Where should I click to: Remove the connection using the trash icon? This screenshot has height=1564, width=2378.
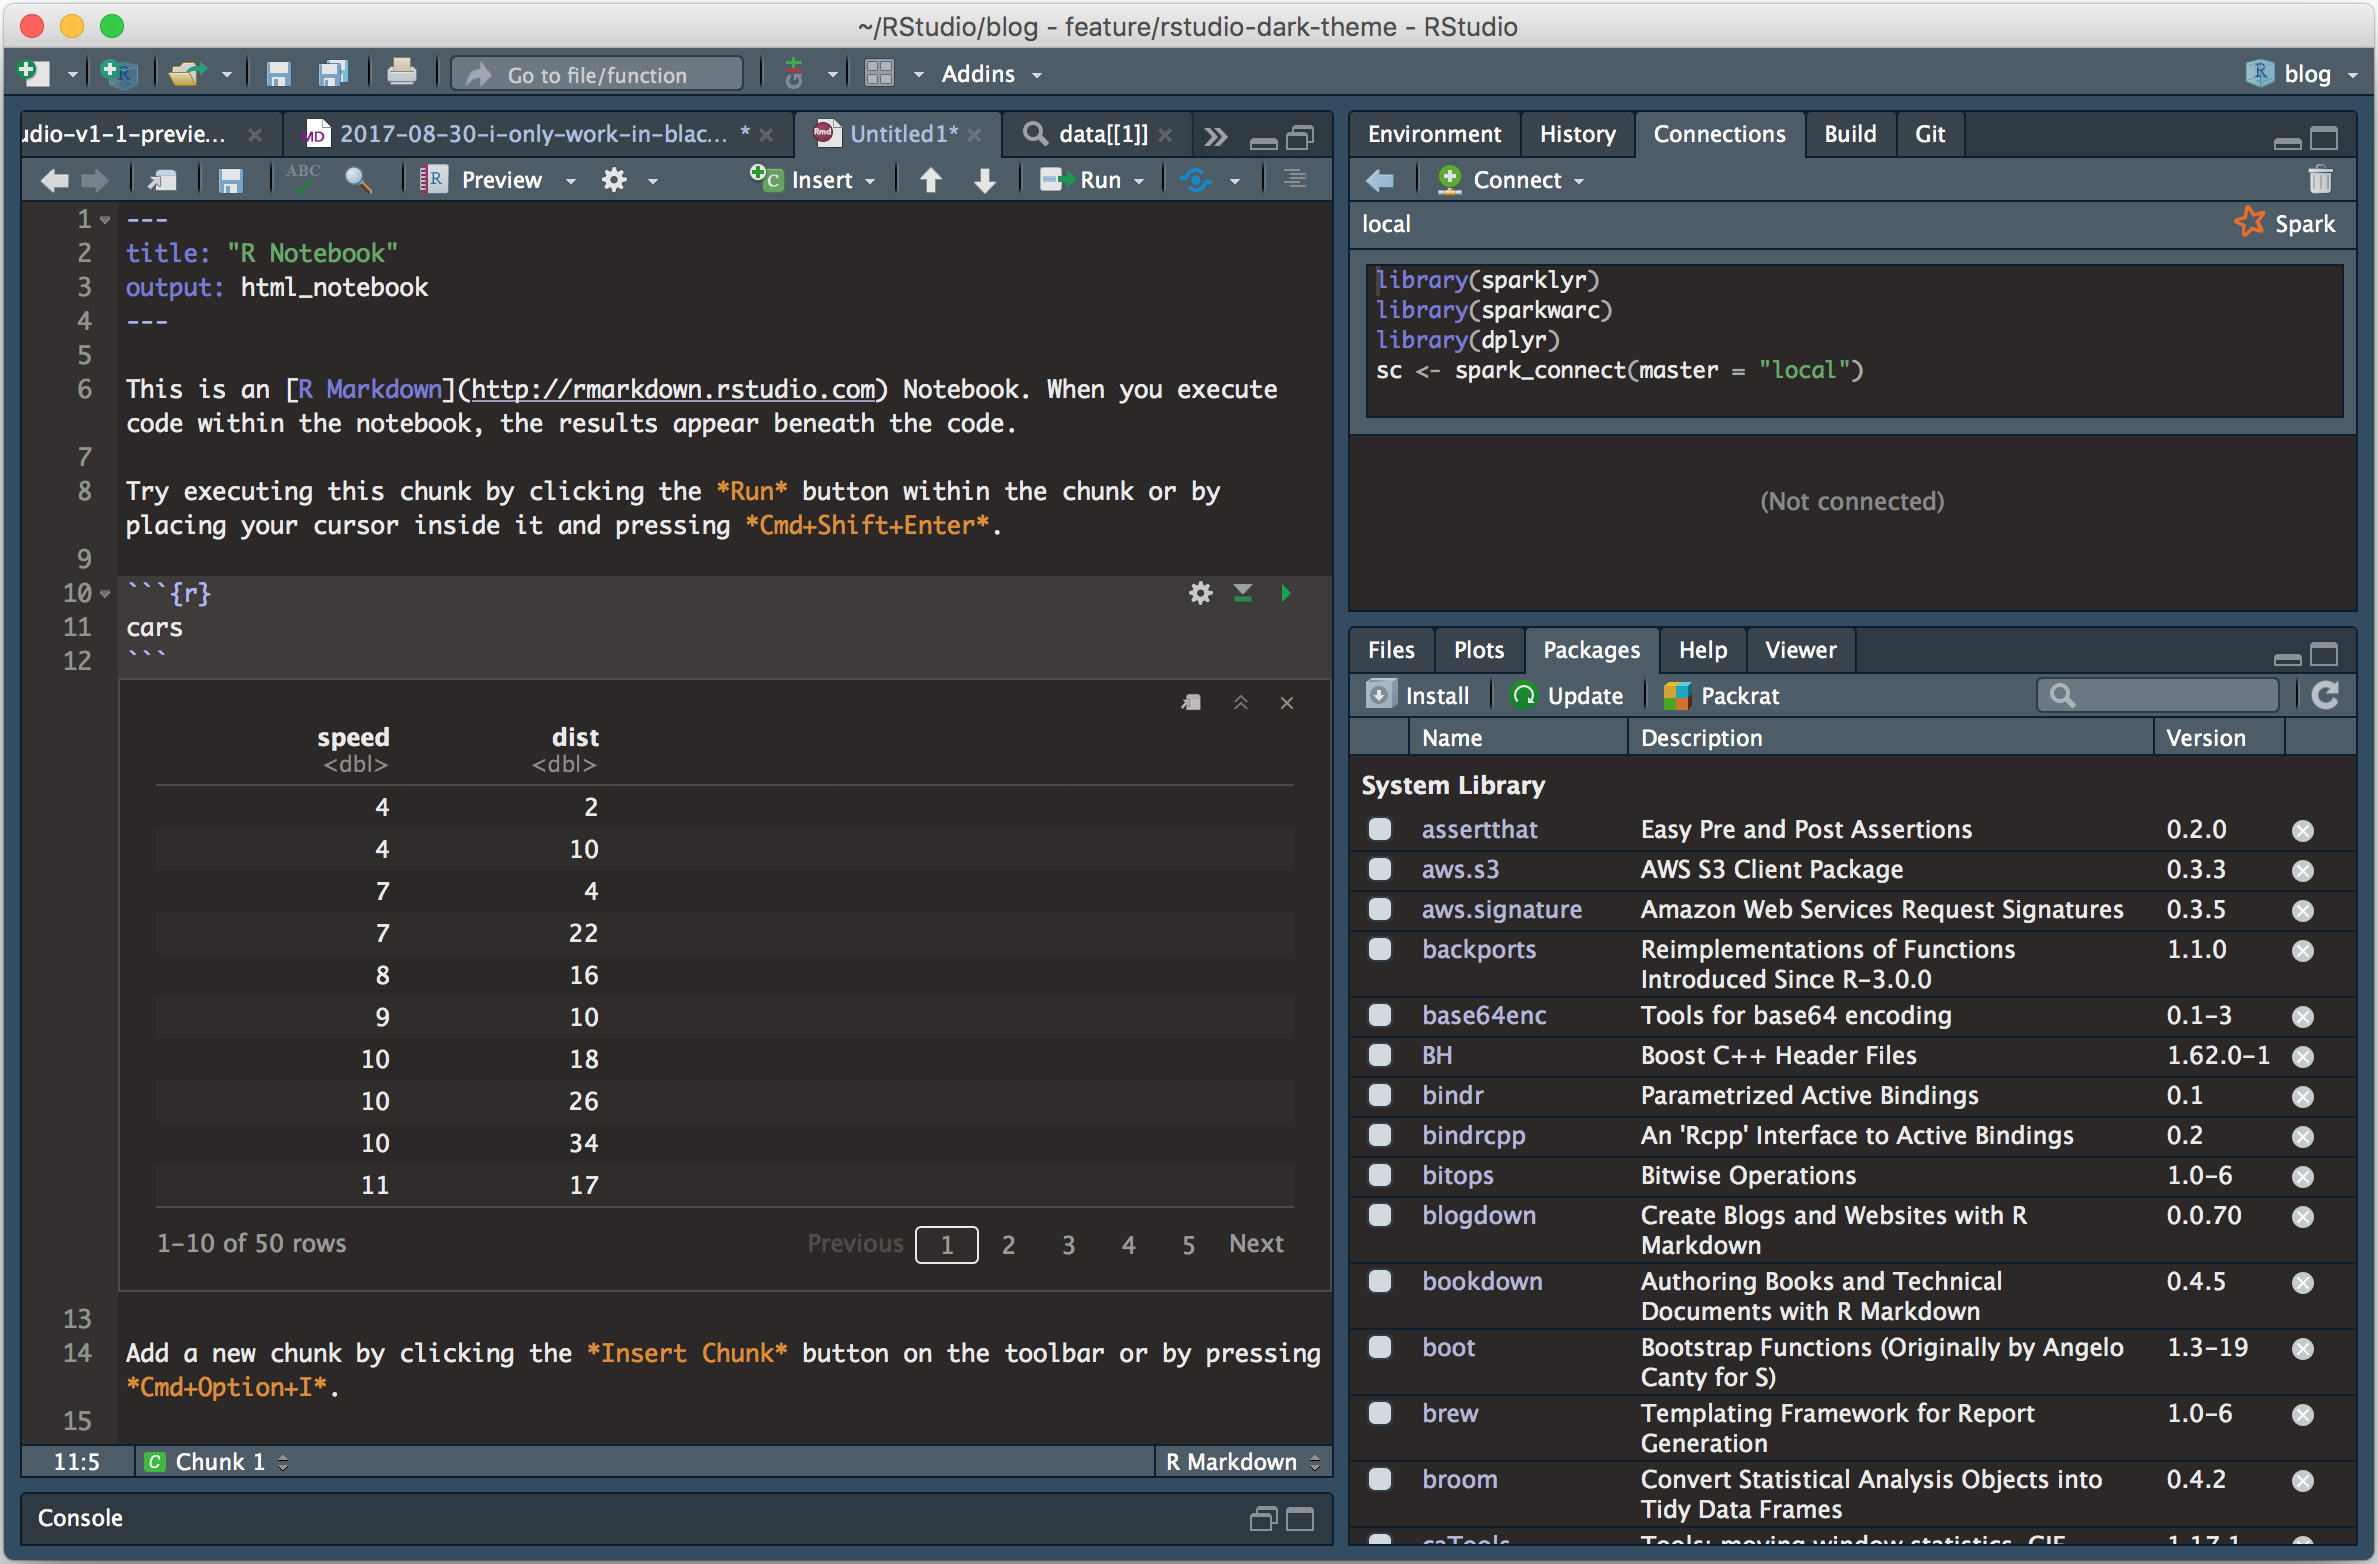[x=2321, y=180]
